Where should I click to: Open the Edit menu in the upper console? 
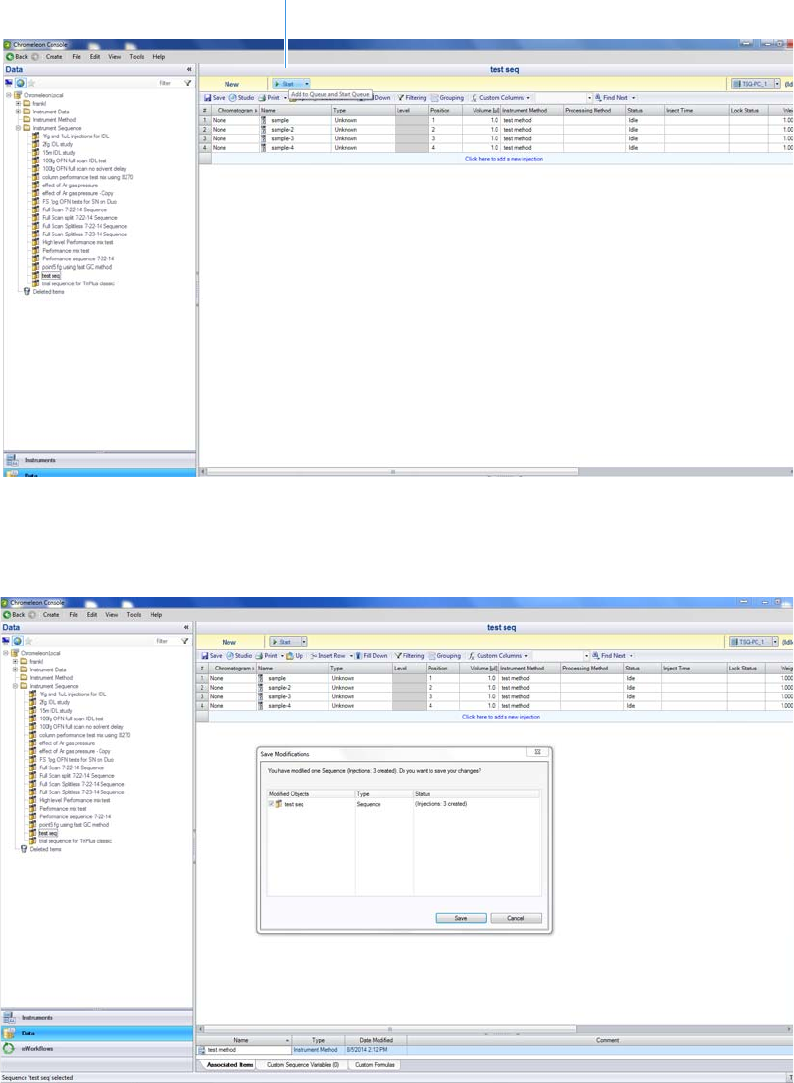pyautogui.click(x=95, y=57)
